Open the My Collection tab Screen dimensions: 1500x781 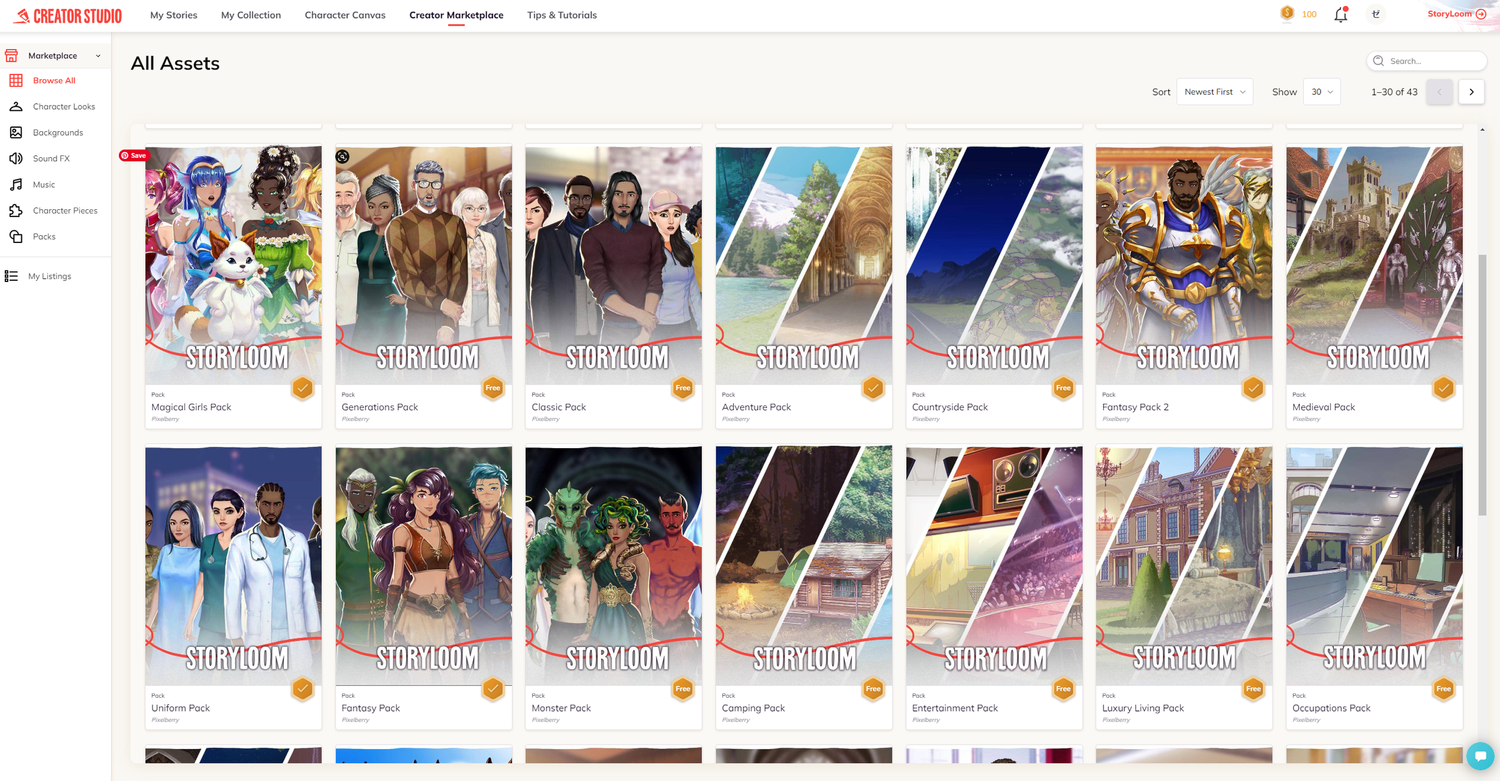click(251, 15)
